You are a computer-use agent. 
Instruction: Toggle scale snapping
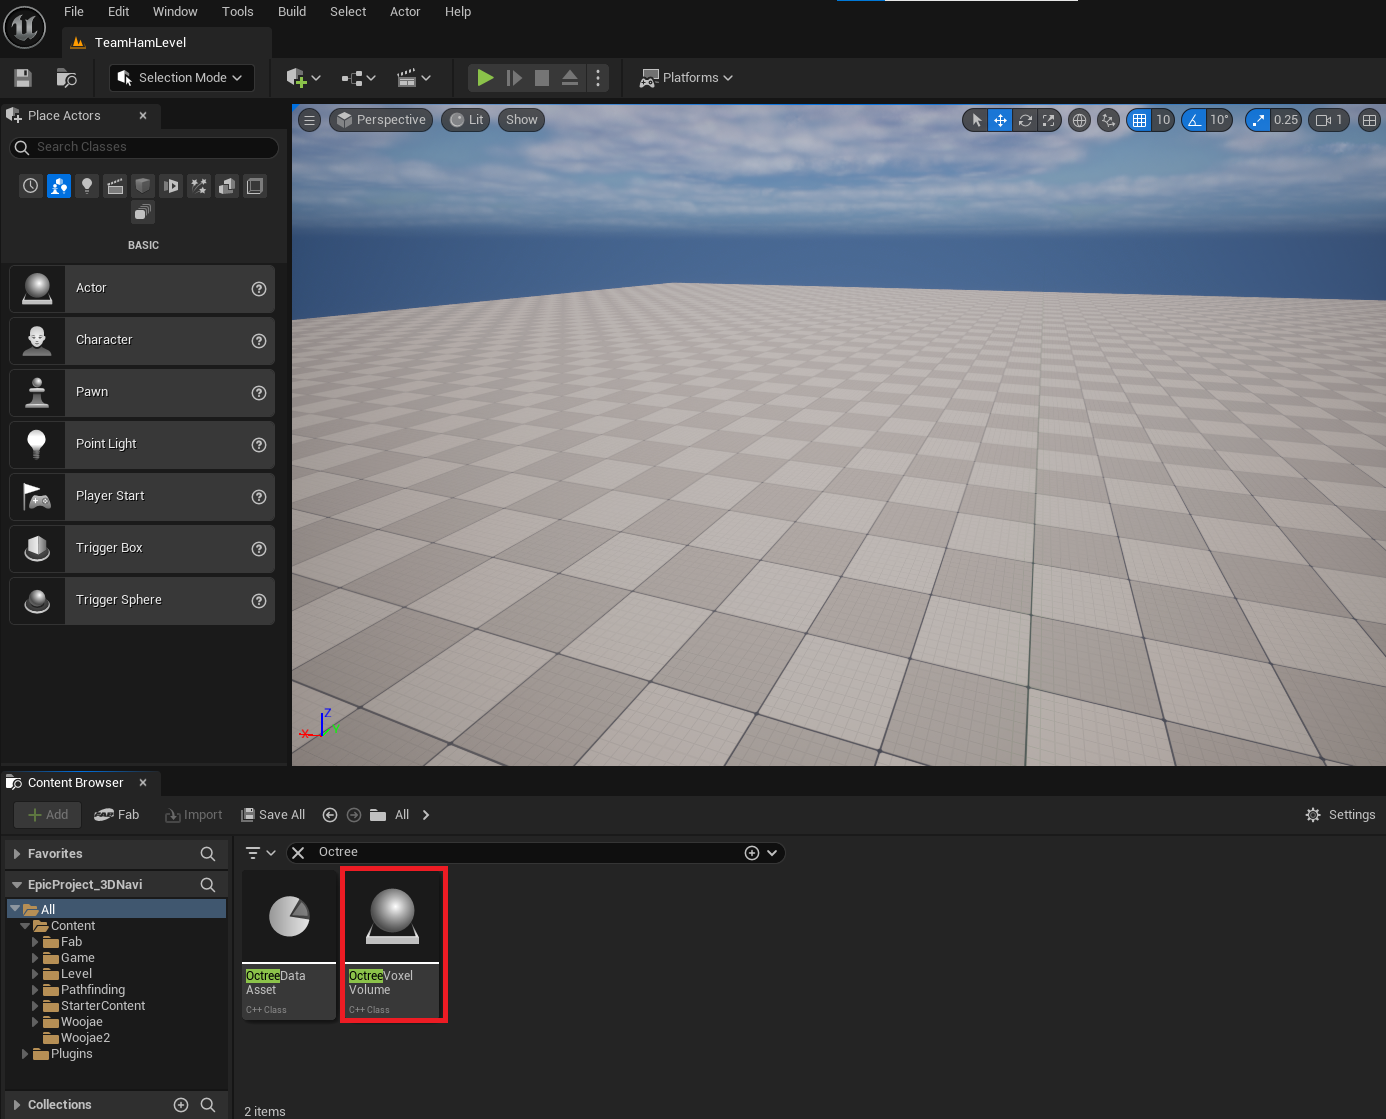1257,120
